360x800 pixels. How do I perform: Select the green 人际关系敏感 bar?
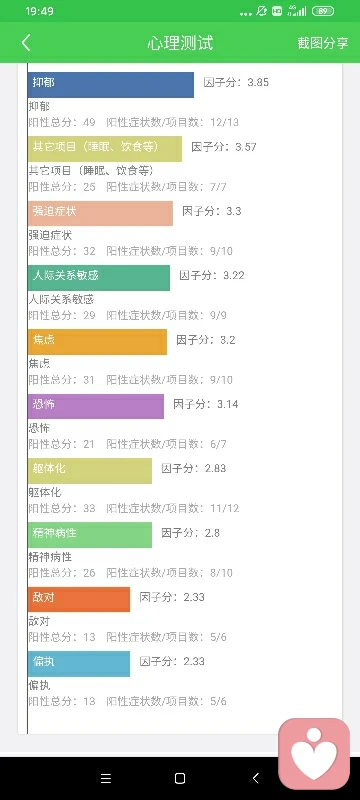pyautogui.click(x=99, y=278)
